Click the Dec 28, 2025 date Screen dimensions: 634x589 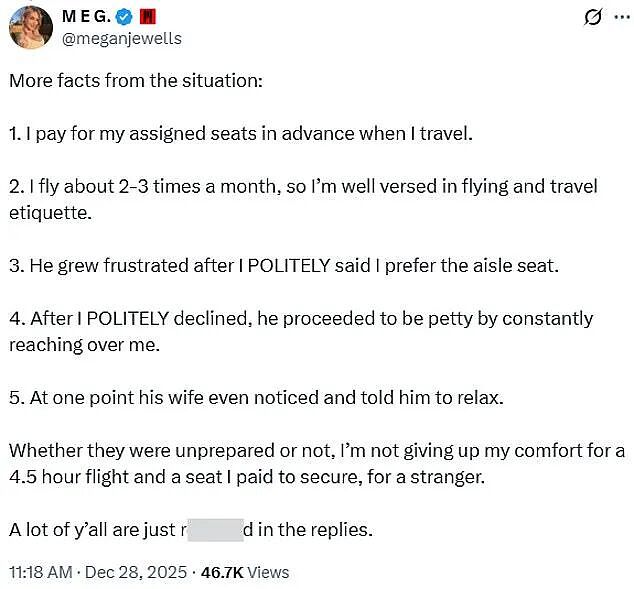coord(136,572)
